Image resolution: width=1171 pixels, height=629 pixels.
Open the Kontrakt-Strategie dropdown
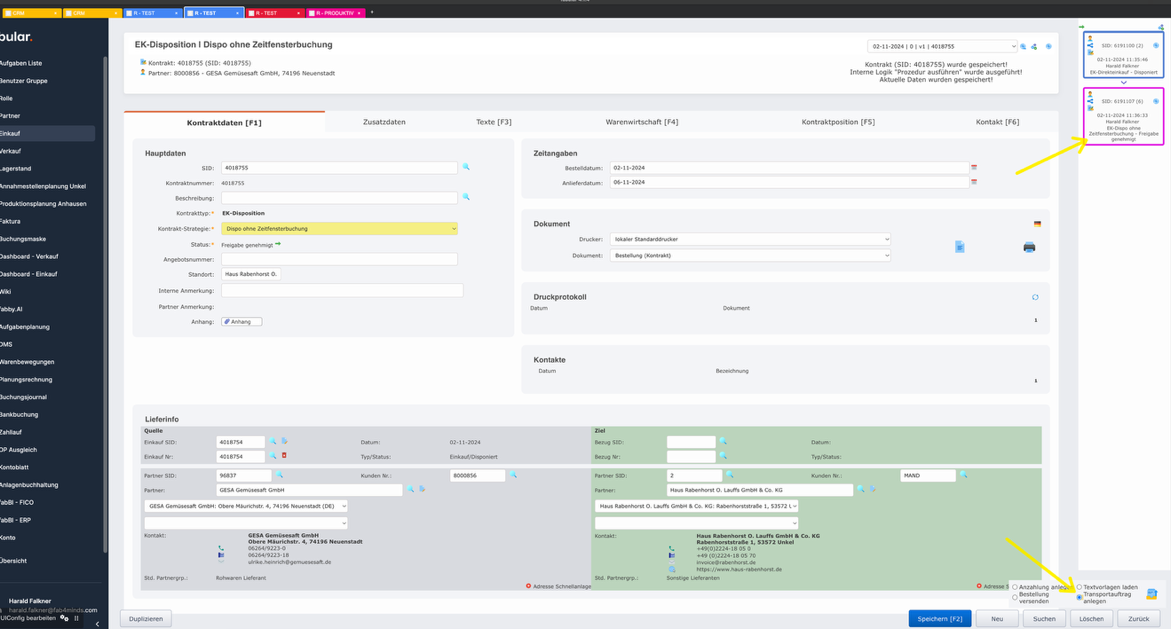tap(339, 229)
